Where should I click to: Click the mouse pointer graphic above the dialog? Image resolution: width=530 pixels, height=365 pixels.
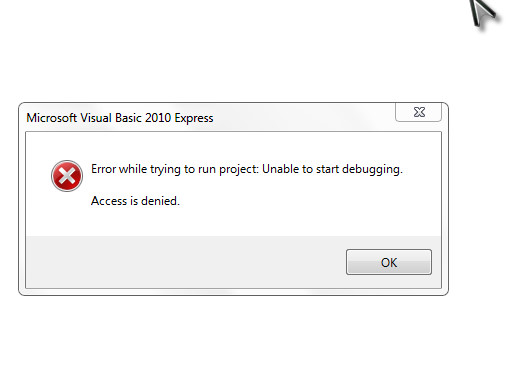pyautogui.click(x=483, y=14)
